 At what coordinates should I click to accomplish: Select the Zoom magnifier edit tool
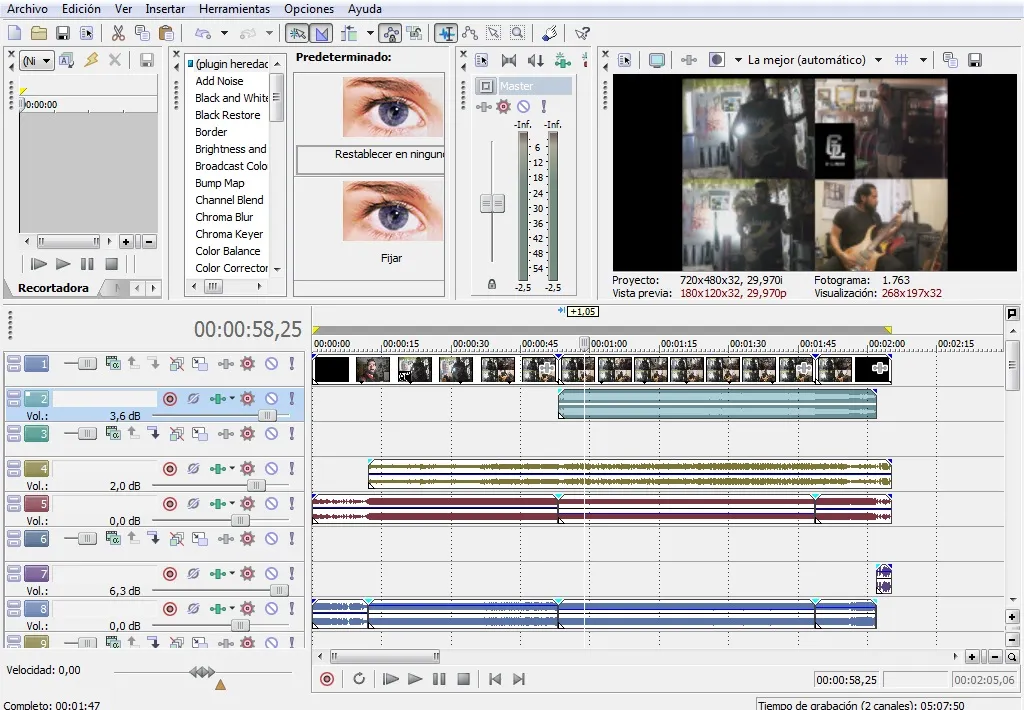coord(516,33)
